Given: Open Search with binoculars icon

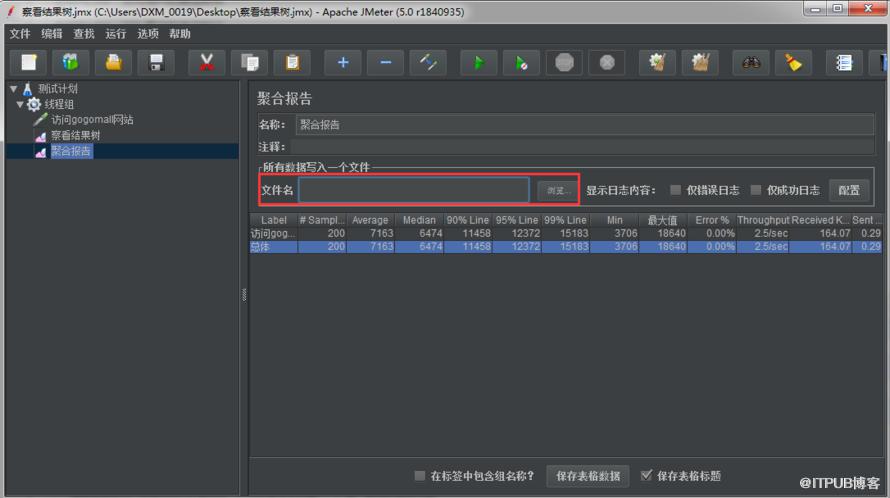Looking at the screenshot, I should (751, 62).
